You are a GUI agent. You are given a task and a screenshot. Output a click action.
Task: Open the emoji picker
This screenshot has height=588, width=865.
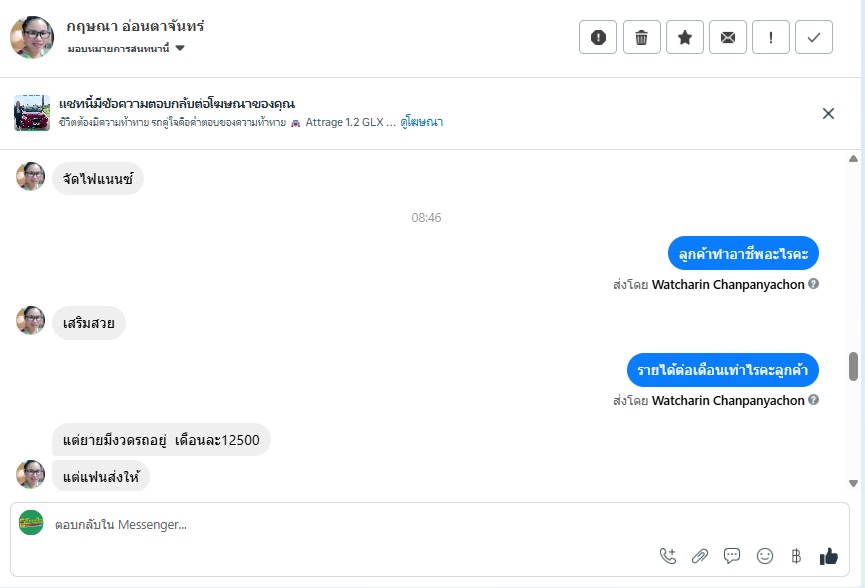pyautogui.click(x=765, y=556)
